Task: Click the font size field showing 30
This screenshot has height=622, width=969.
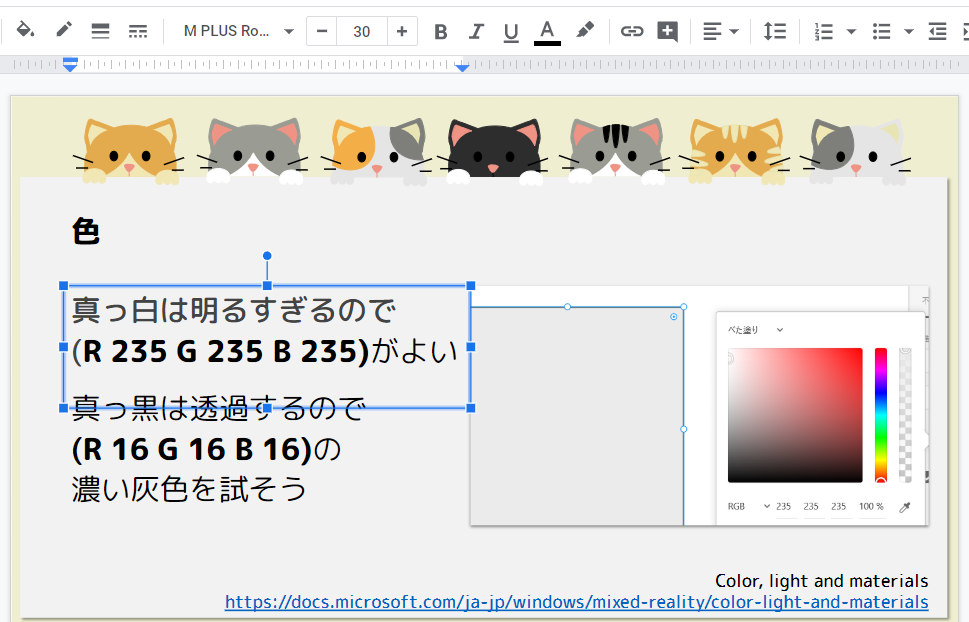Action: coord(362,31)
